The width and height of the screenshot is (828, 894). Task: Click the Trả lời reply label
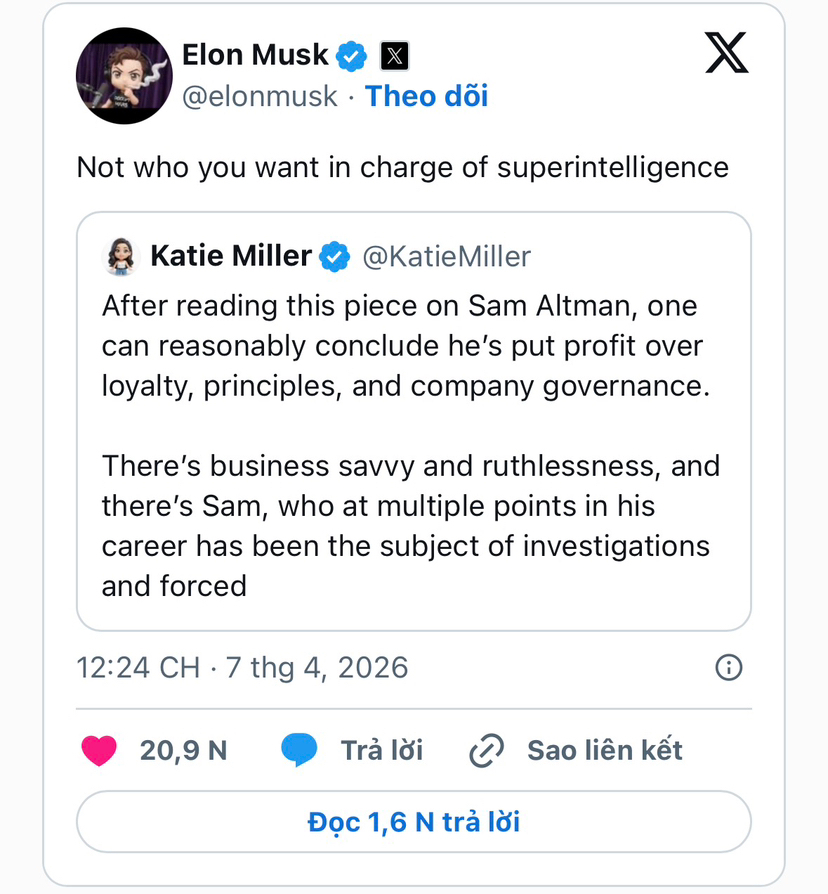(381, 750)
